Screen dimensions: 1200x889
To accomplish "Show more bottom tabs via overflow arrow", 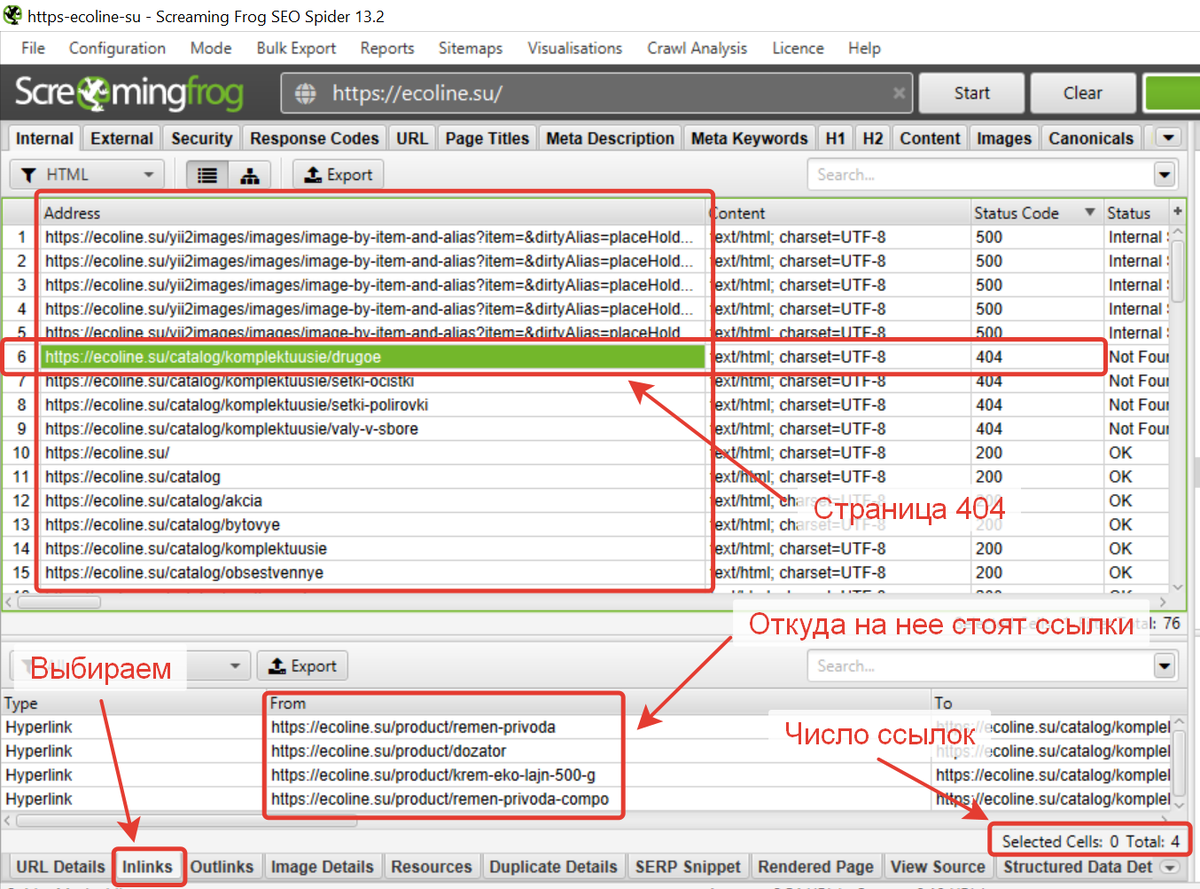I will coord(1171,867).
